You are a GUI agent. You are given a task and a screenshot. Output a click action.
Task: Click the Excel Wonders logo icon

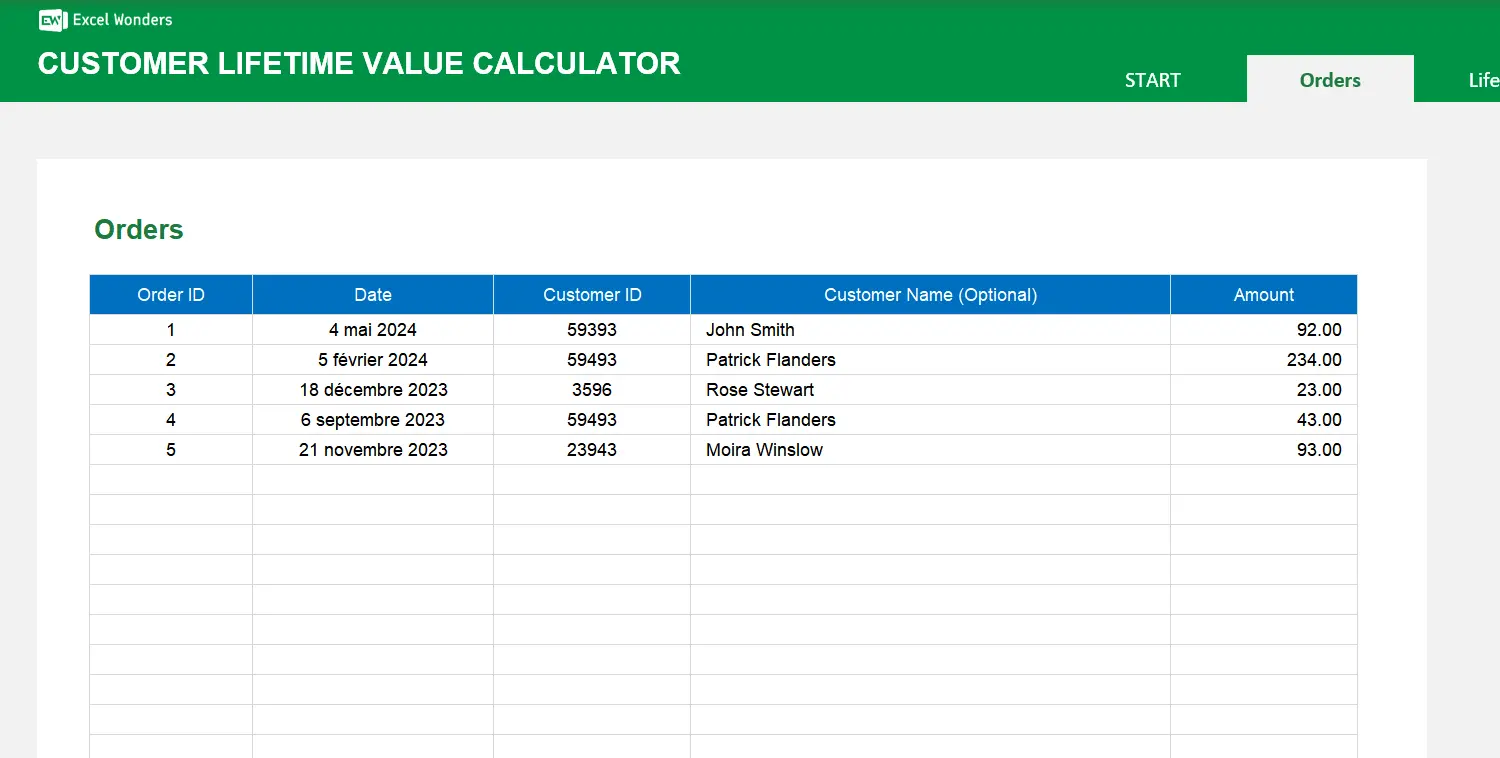click(x=51, y=19)
